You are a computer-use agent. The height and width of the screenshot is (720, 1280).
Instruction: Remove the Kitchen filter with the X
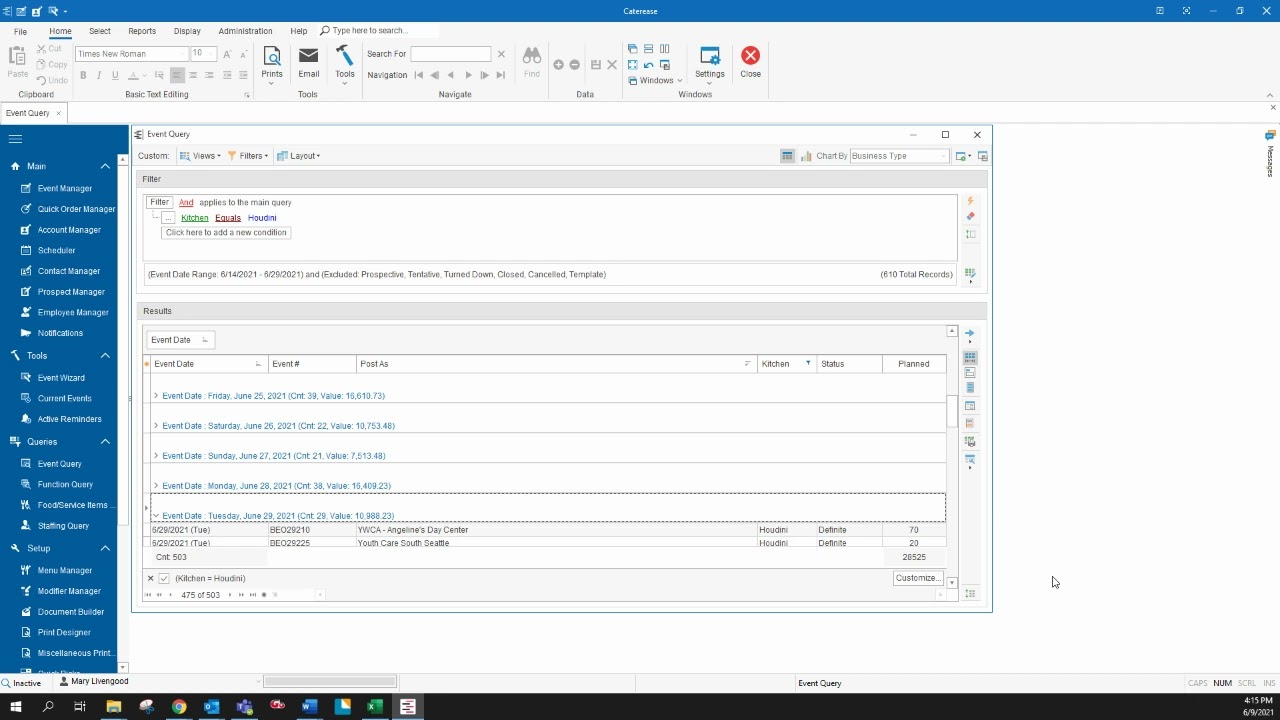pyautogui.click(x=151, y=578)
